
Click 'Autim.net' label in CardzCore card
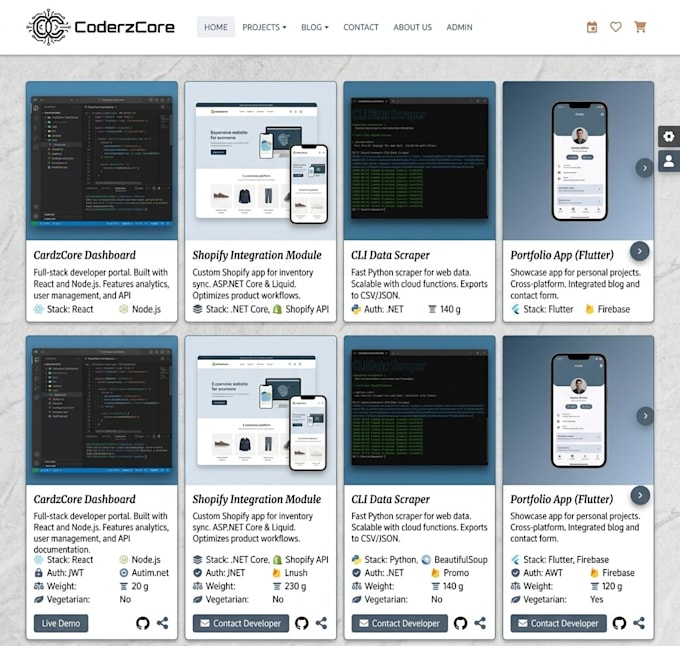tap(150, 573)
